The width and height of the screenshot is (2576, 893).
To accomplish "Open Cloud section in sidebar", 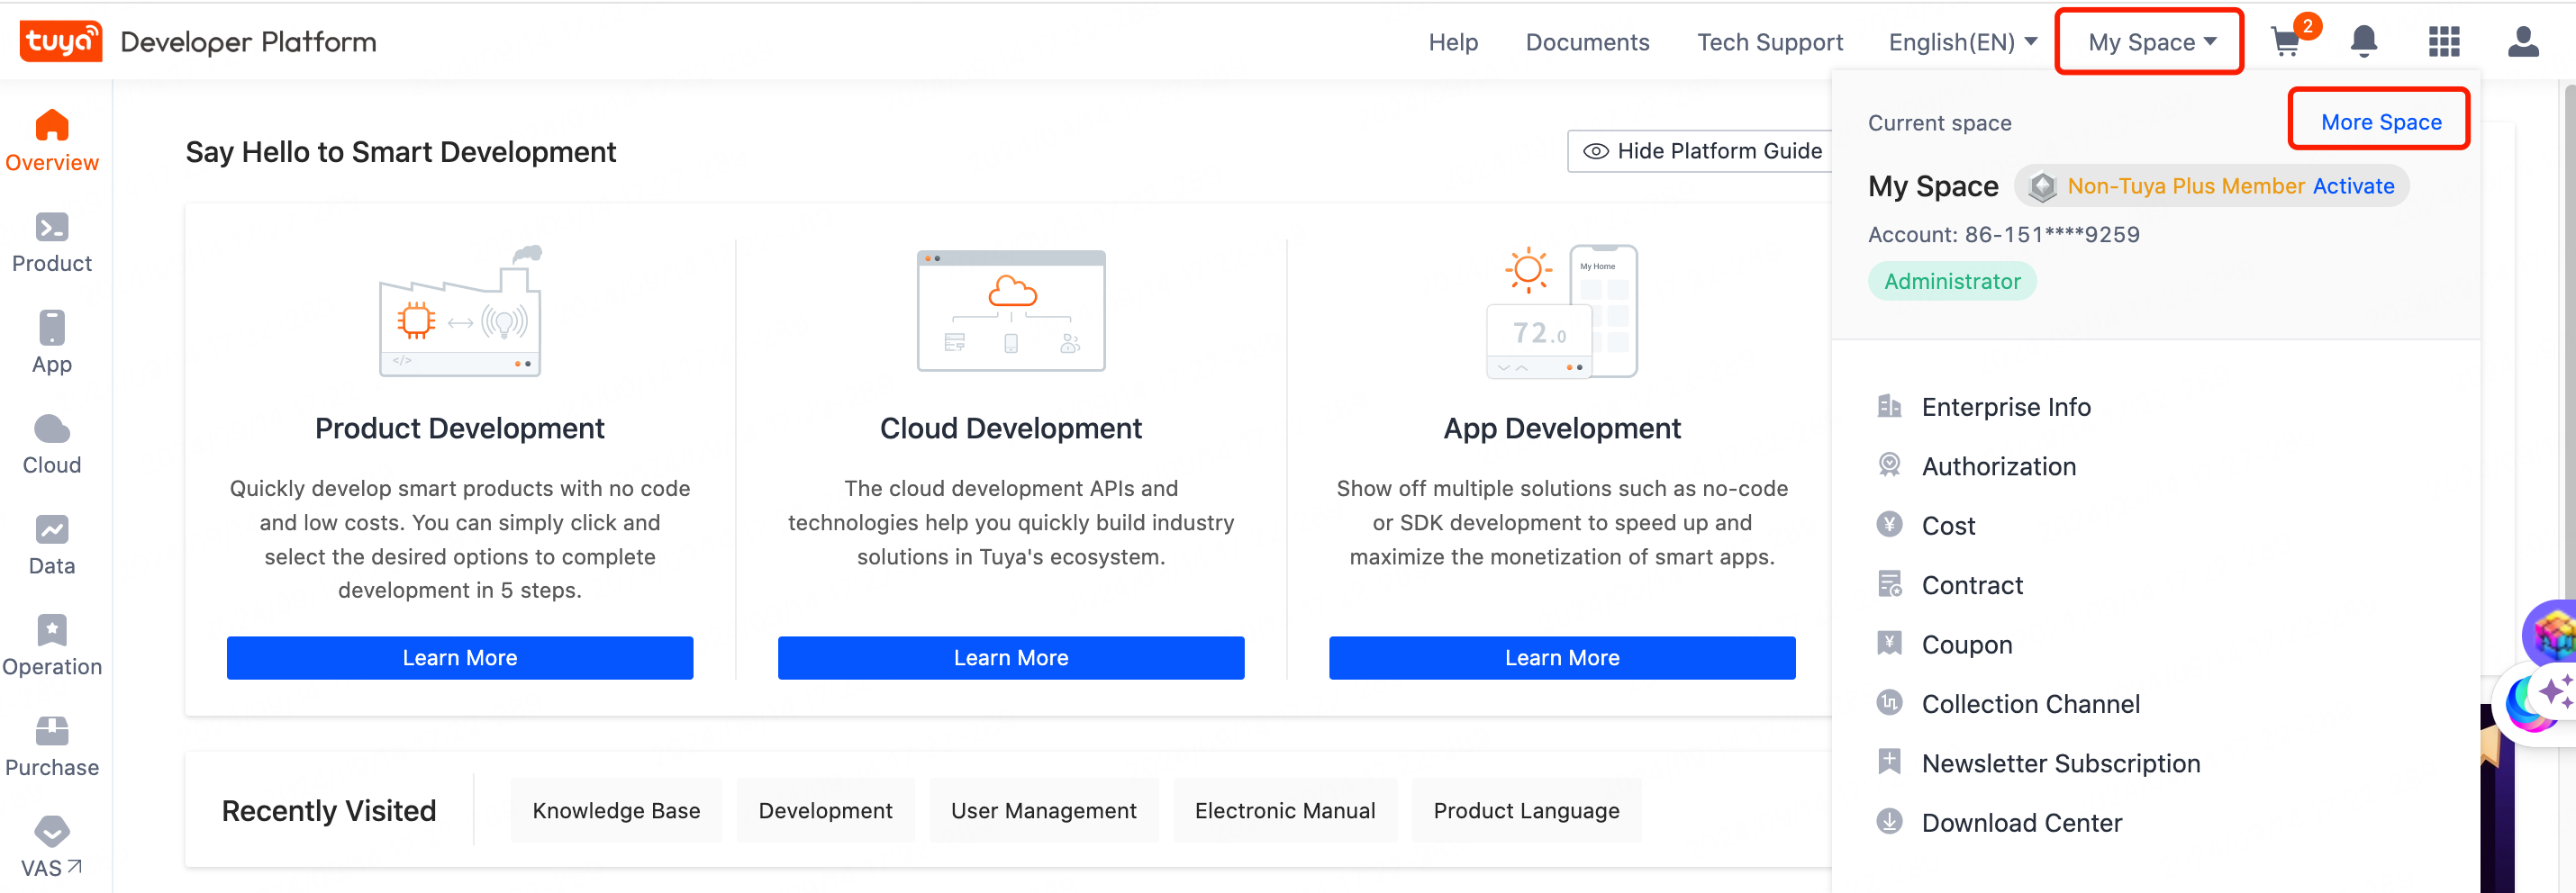I will 52,444.
